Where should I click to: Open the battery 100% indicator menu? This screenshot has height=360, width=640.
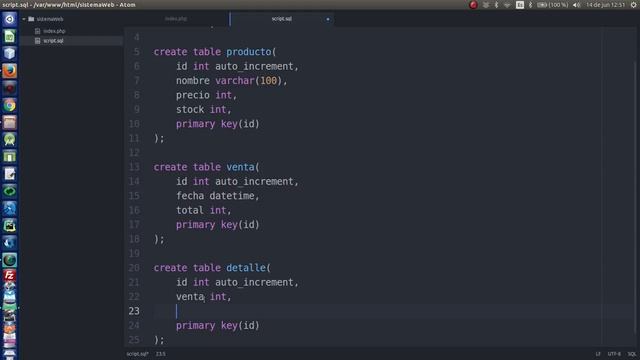(x=552, y=5)
